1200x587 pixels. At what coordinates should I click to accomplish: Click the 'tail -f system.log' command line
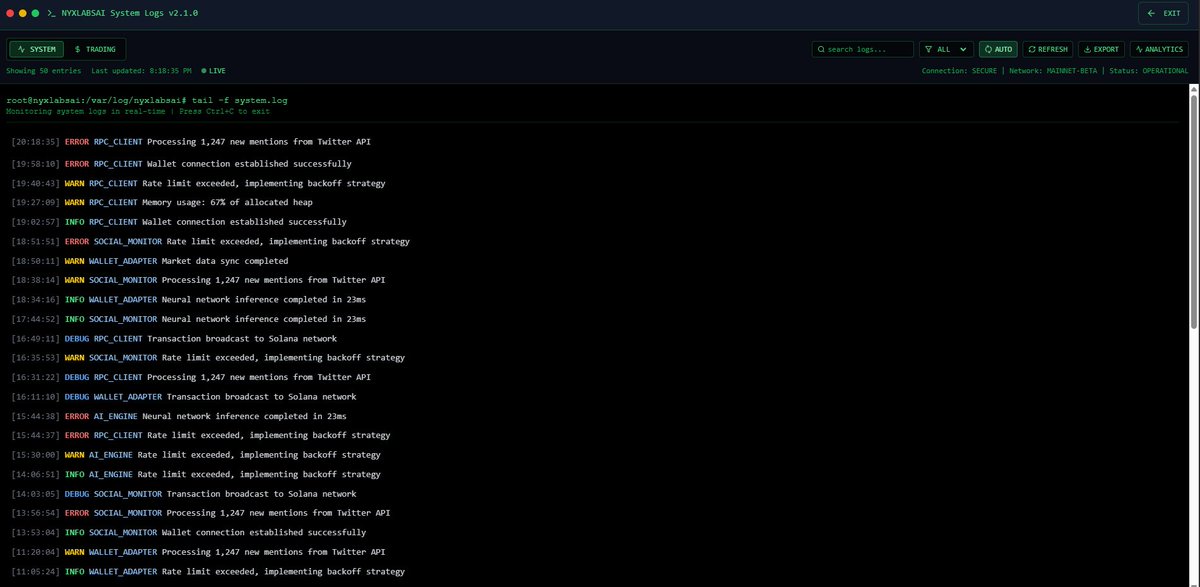(147, 101)
